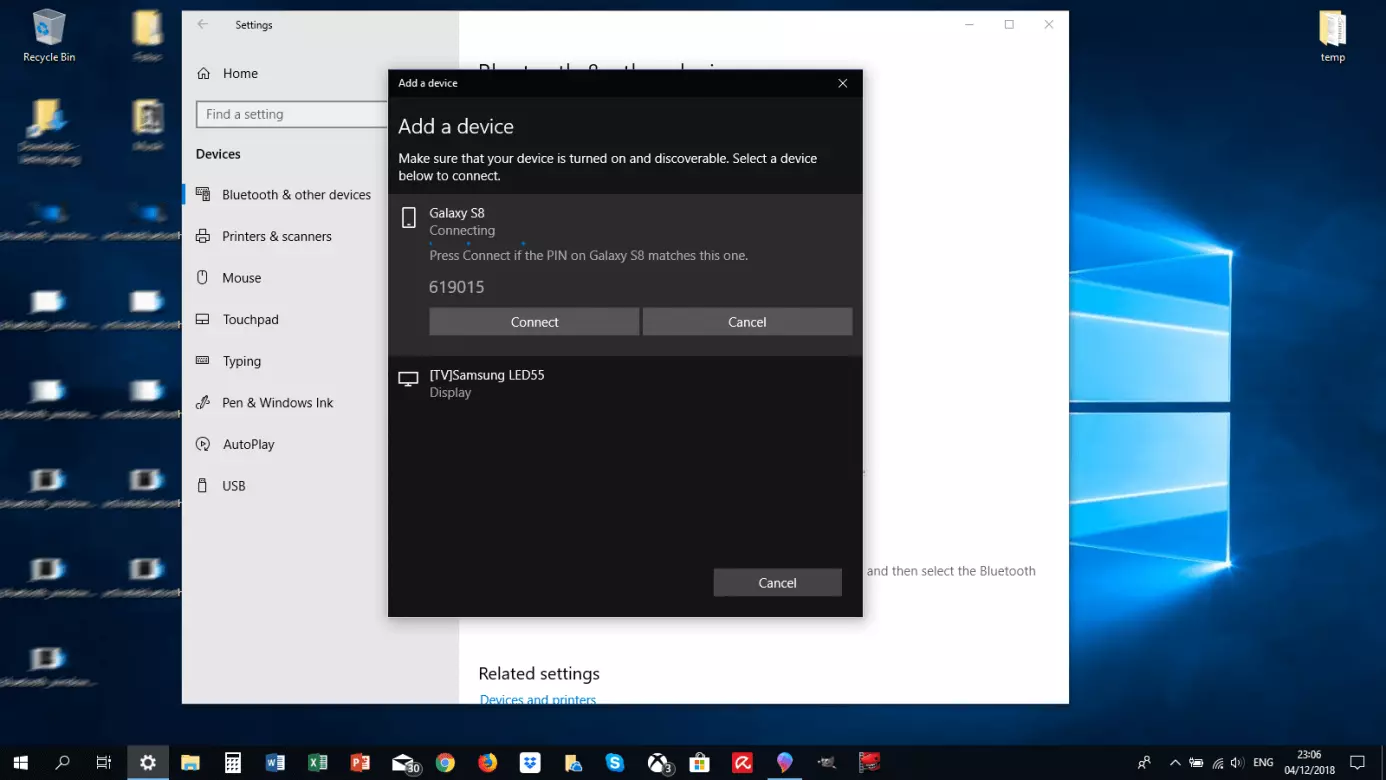Go to Printers & scanners settings
1386x780 pixels.
(x=276, y=237)
